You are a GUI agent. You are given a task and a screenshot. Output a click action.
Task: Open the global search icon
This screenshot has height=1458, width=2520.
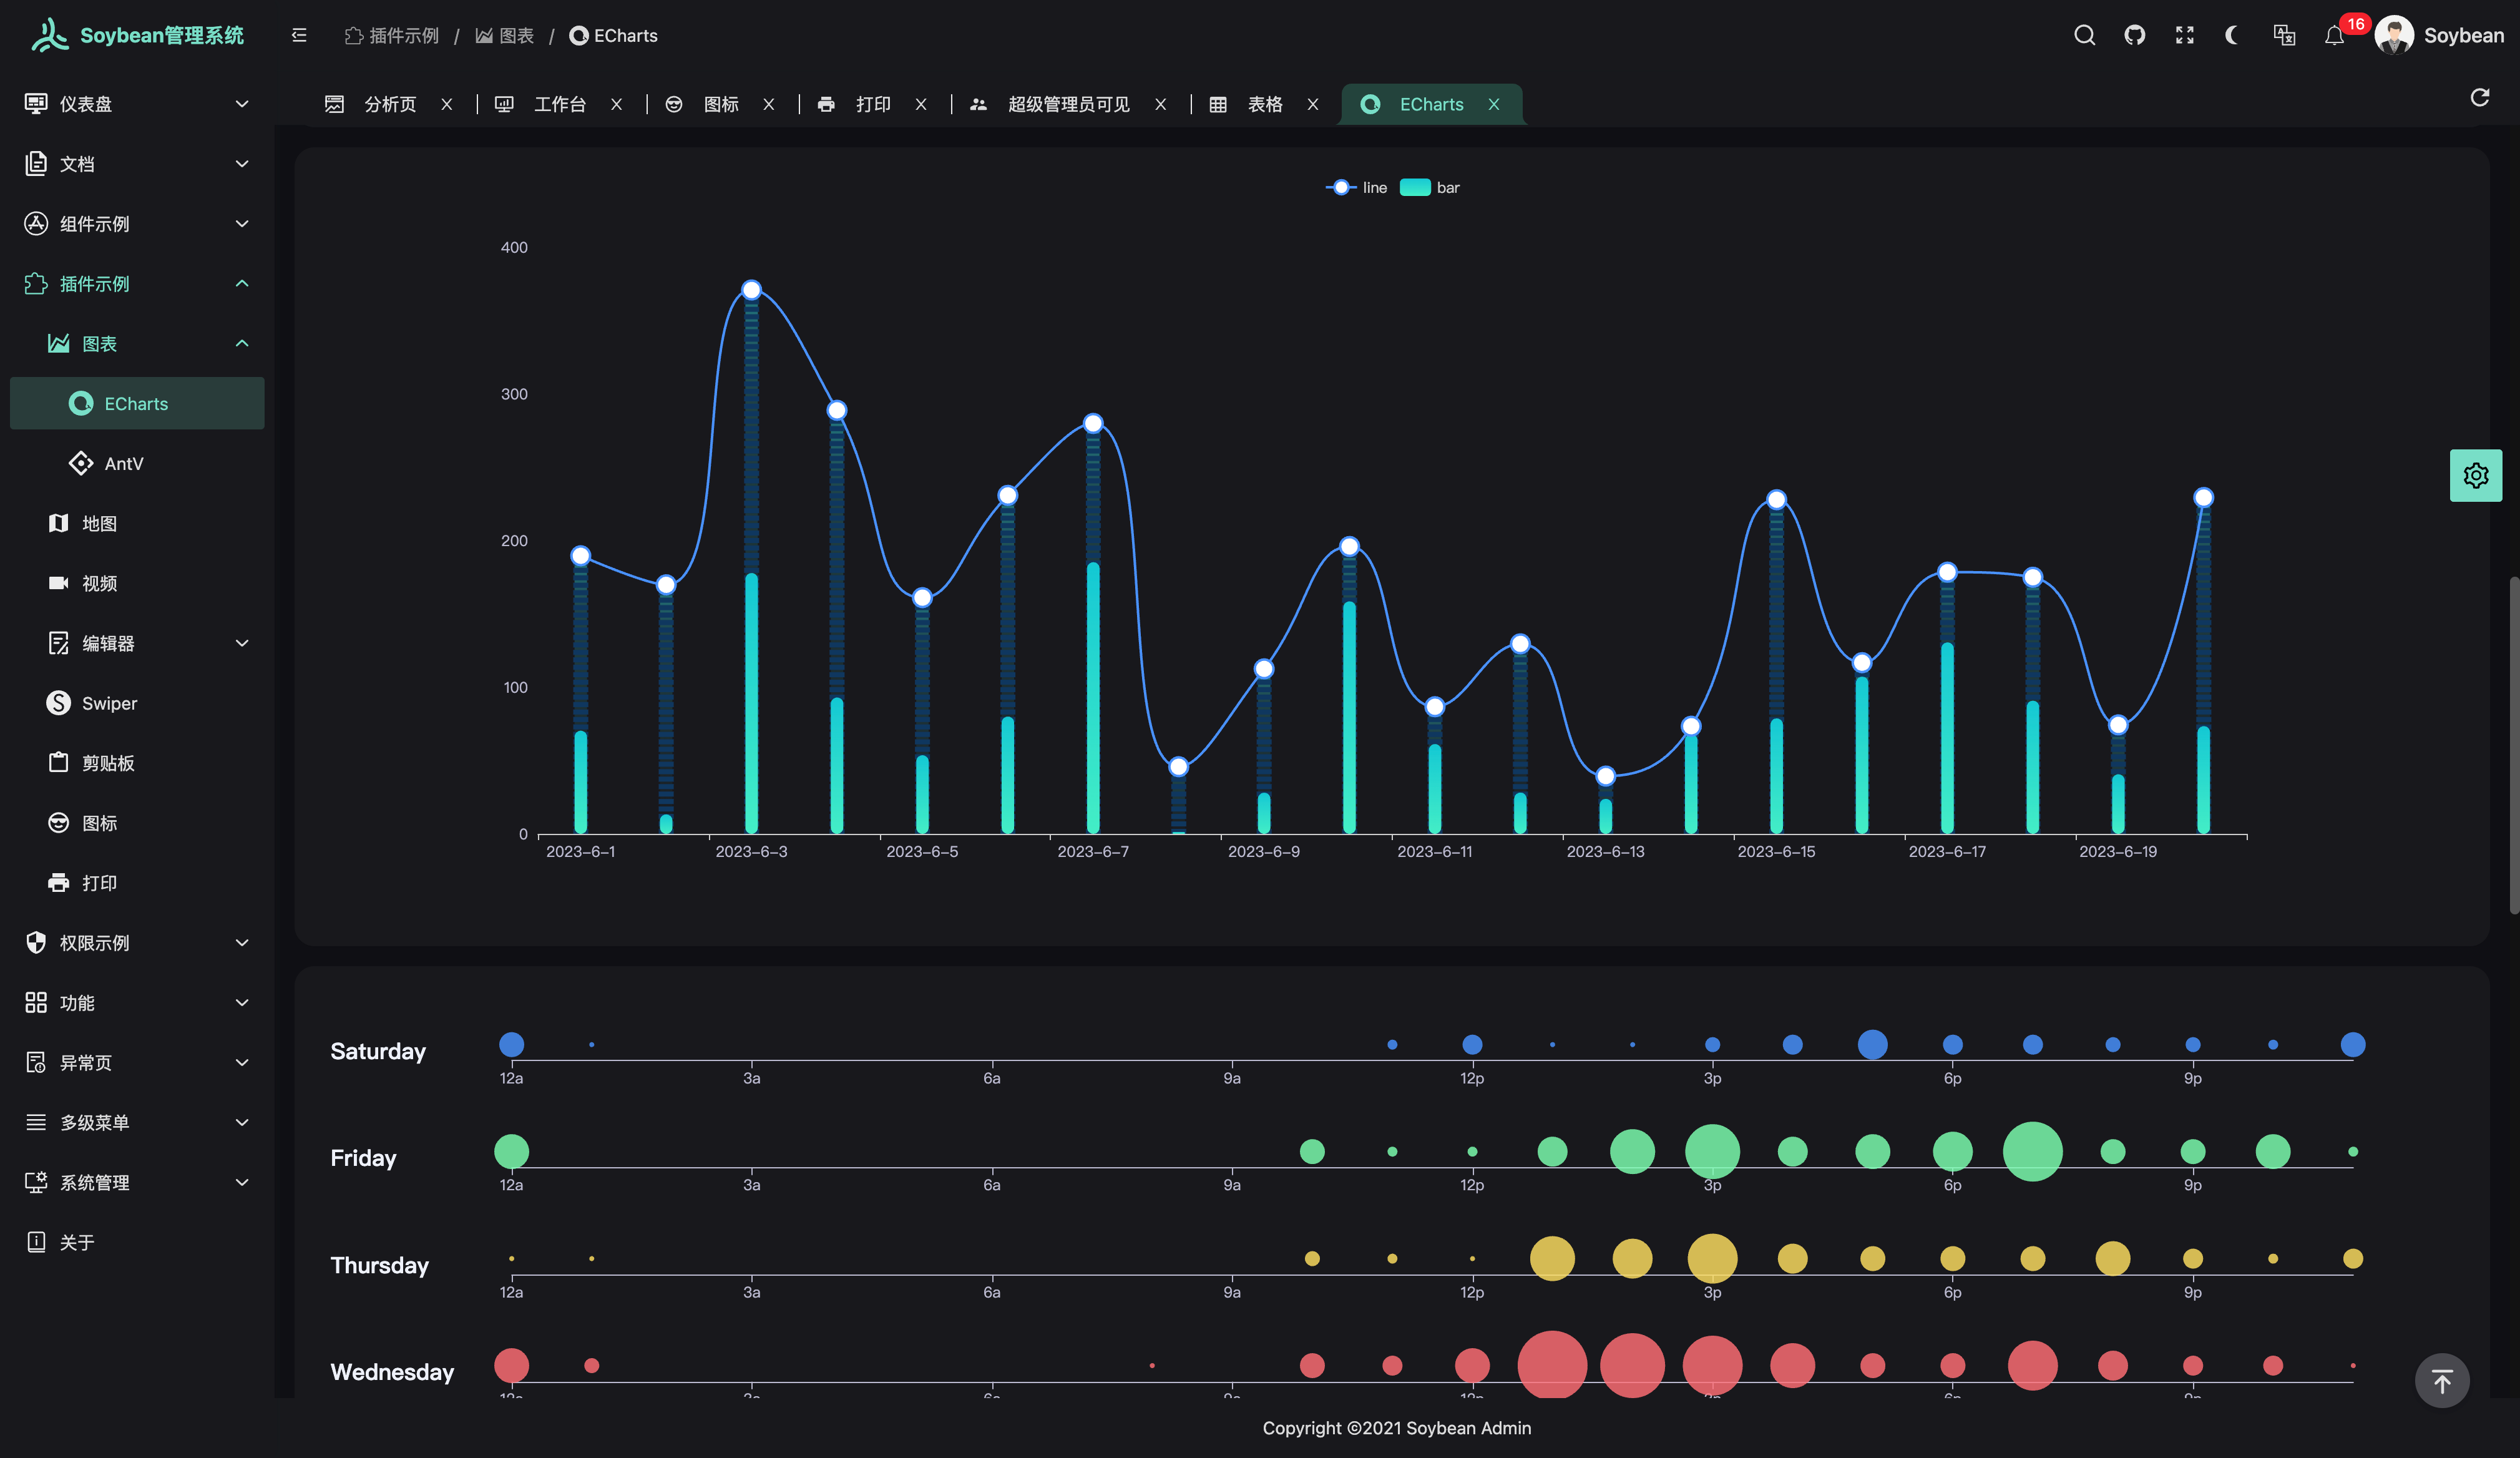click(2084, 36)
